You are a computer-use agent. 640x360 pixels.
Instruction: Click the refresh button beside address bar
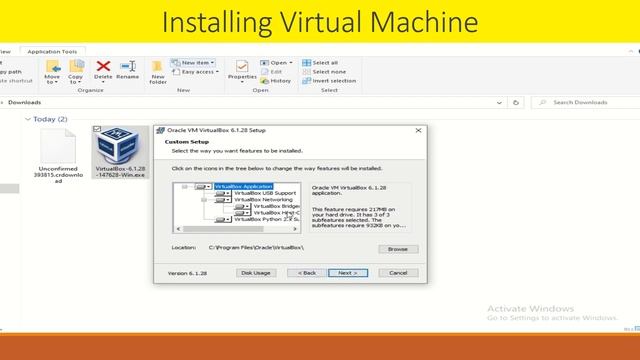[516, 102]
